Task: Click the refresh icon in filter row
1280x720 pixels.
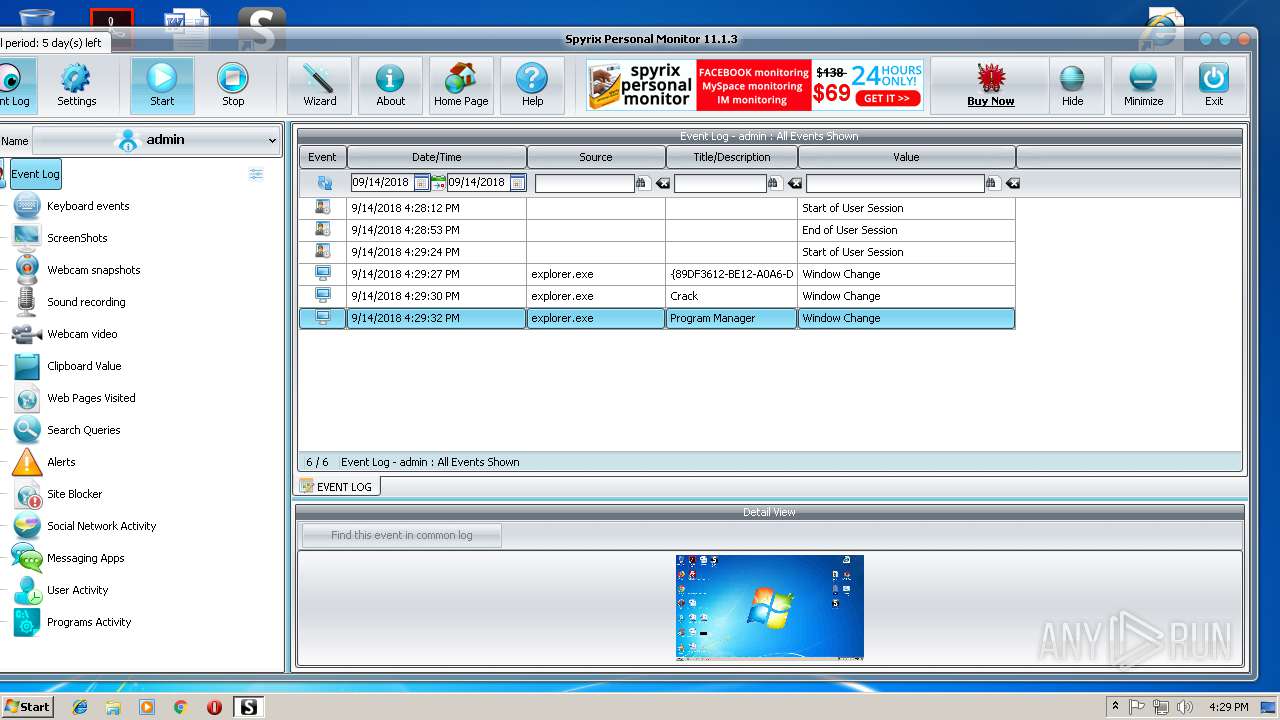Action: [324, 183]
